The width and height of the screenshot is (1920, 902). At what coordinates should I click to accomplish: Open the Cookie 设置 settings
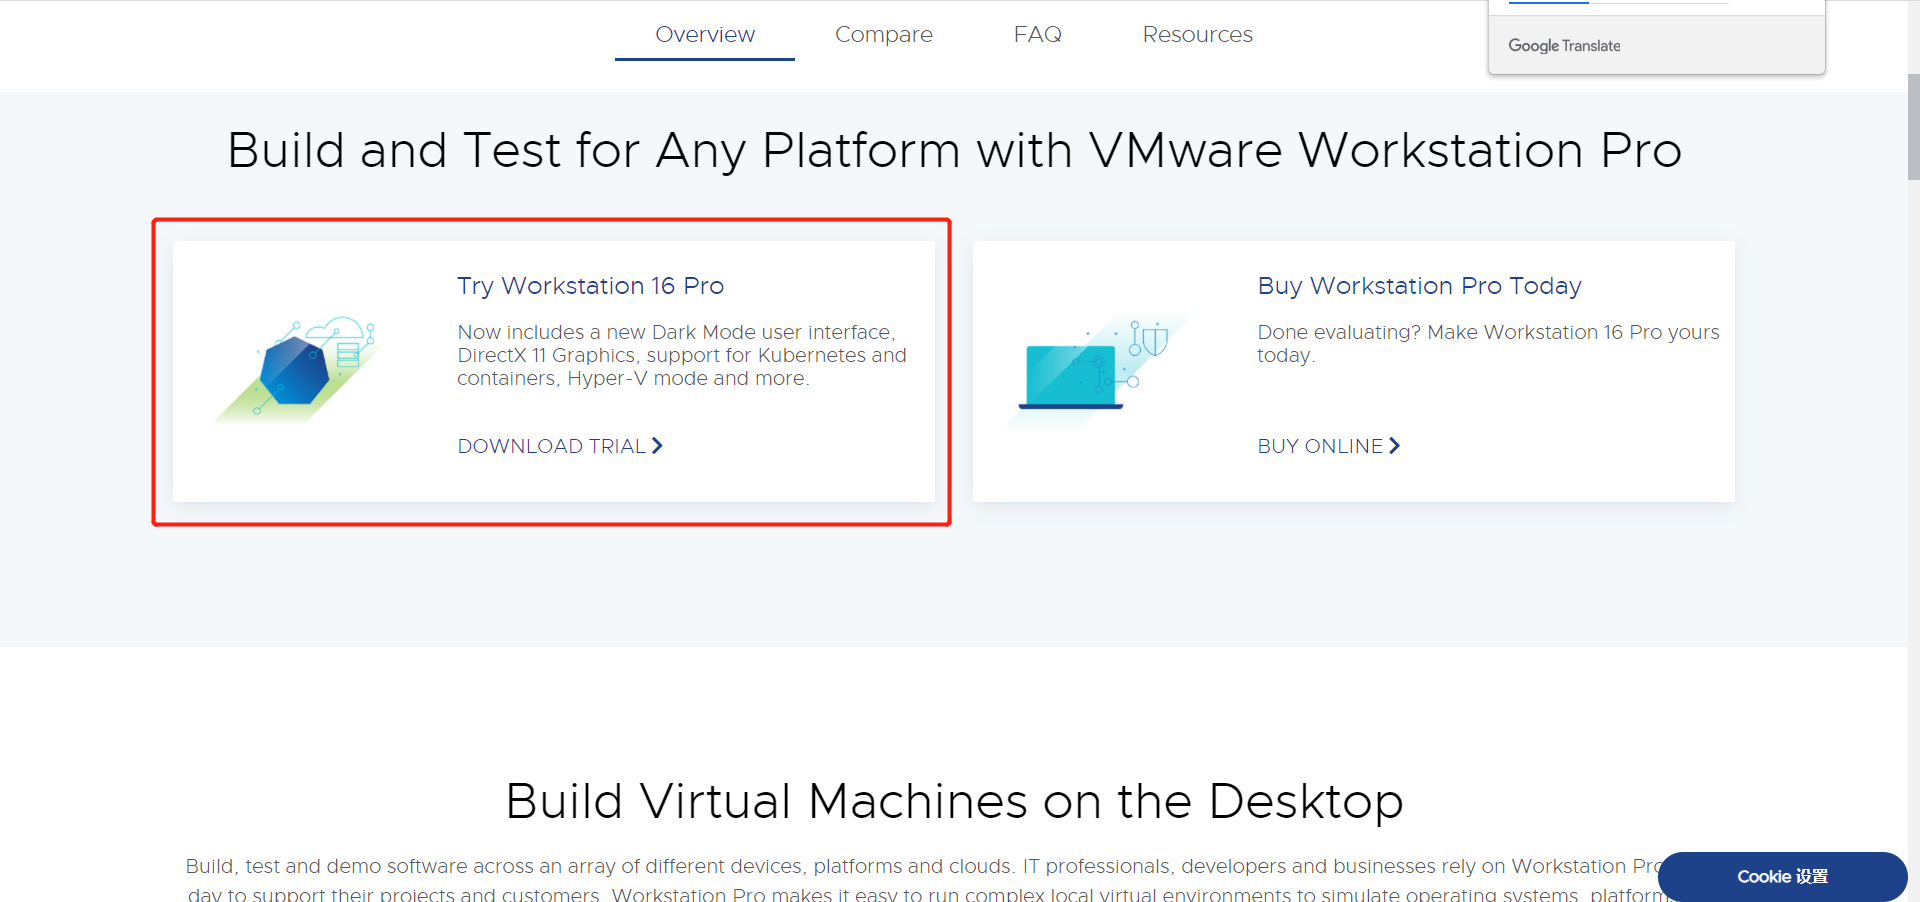pyautogui.click(x=1782, y=876)
